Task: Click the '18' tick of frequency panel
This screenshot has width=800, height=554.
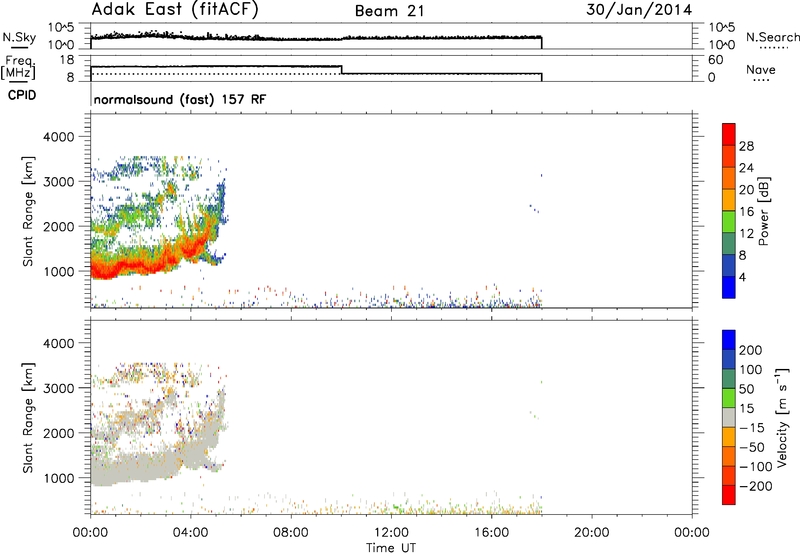Action: click(67, 60)
